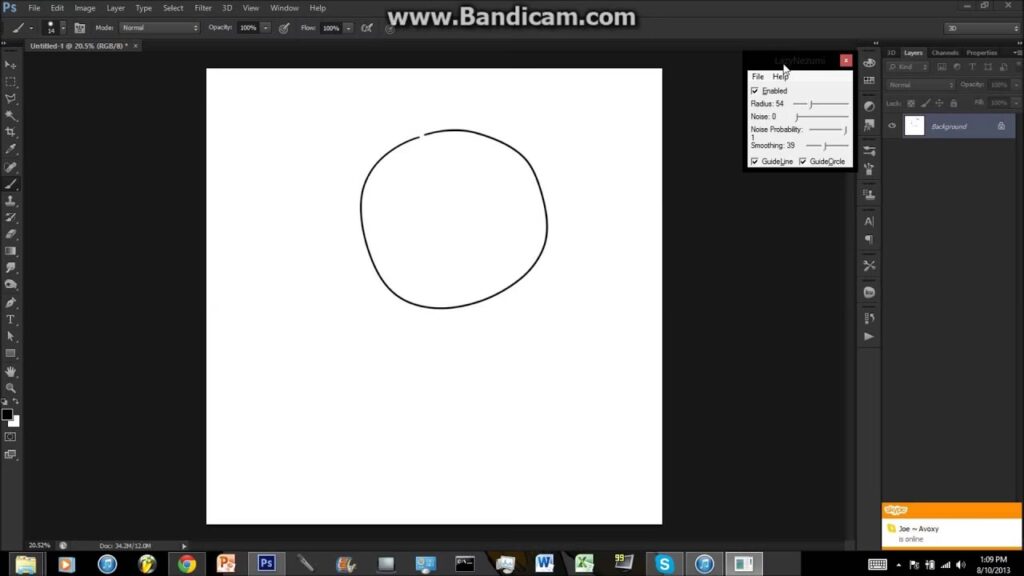Select the Lasso tool

[x=11, y=98]
